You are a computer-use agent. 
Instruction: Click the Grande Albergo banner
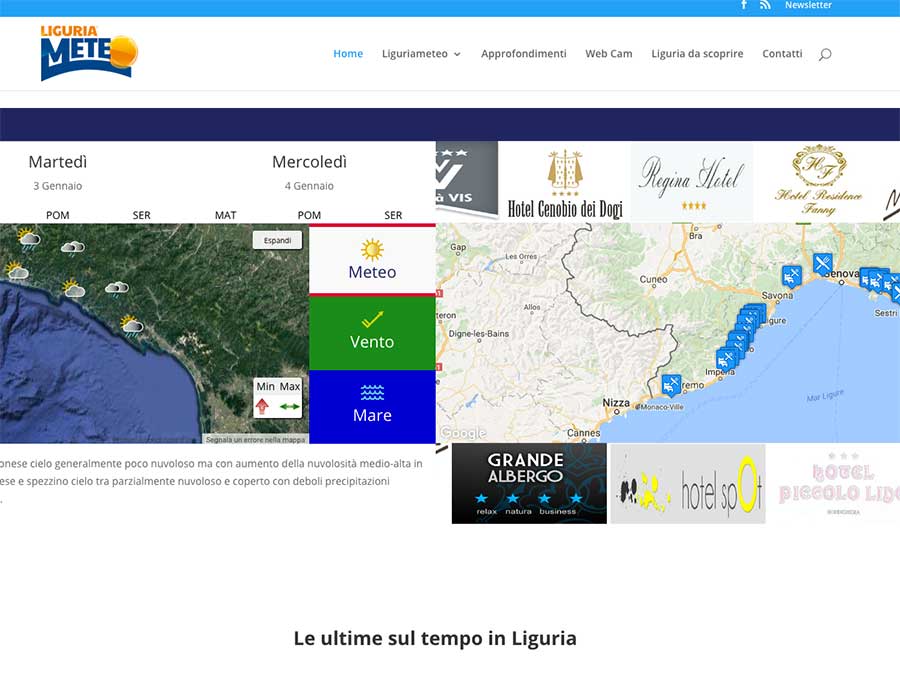(x=529, y=484)
